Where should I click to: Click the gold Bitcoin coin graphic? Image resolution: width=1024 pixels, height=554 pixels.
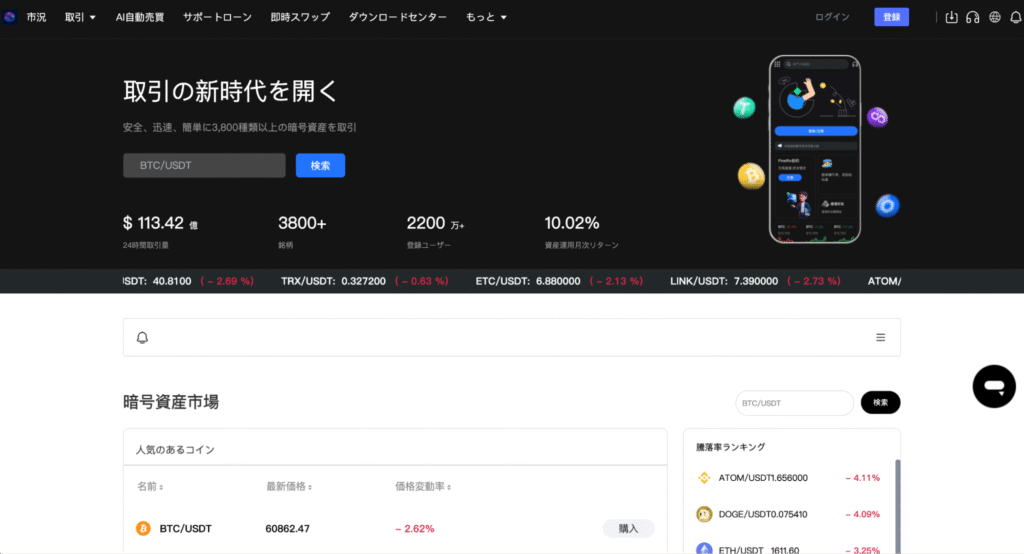(x=752, y=176)
